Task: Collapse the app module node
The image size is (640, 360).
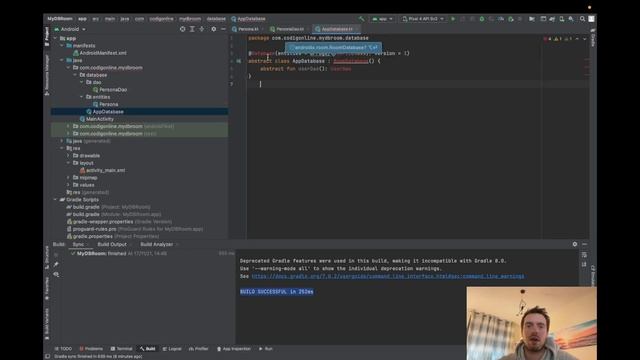Action: tap(56, 38)
